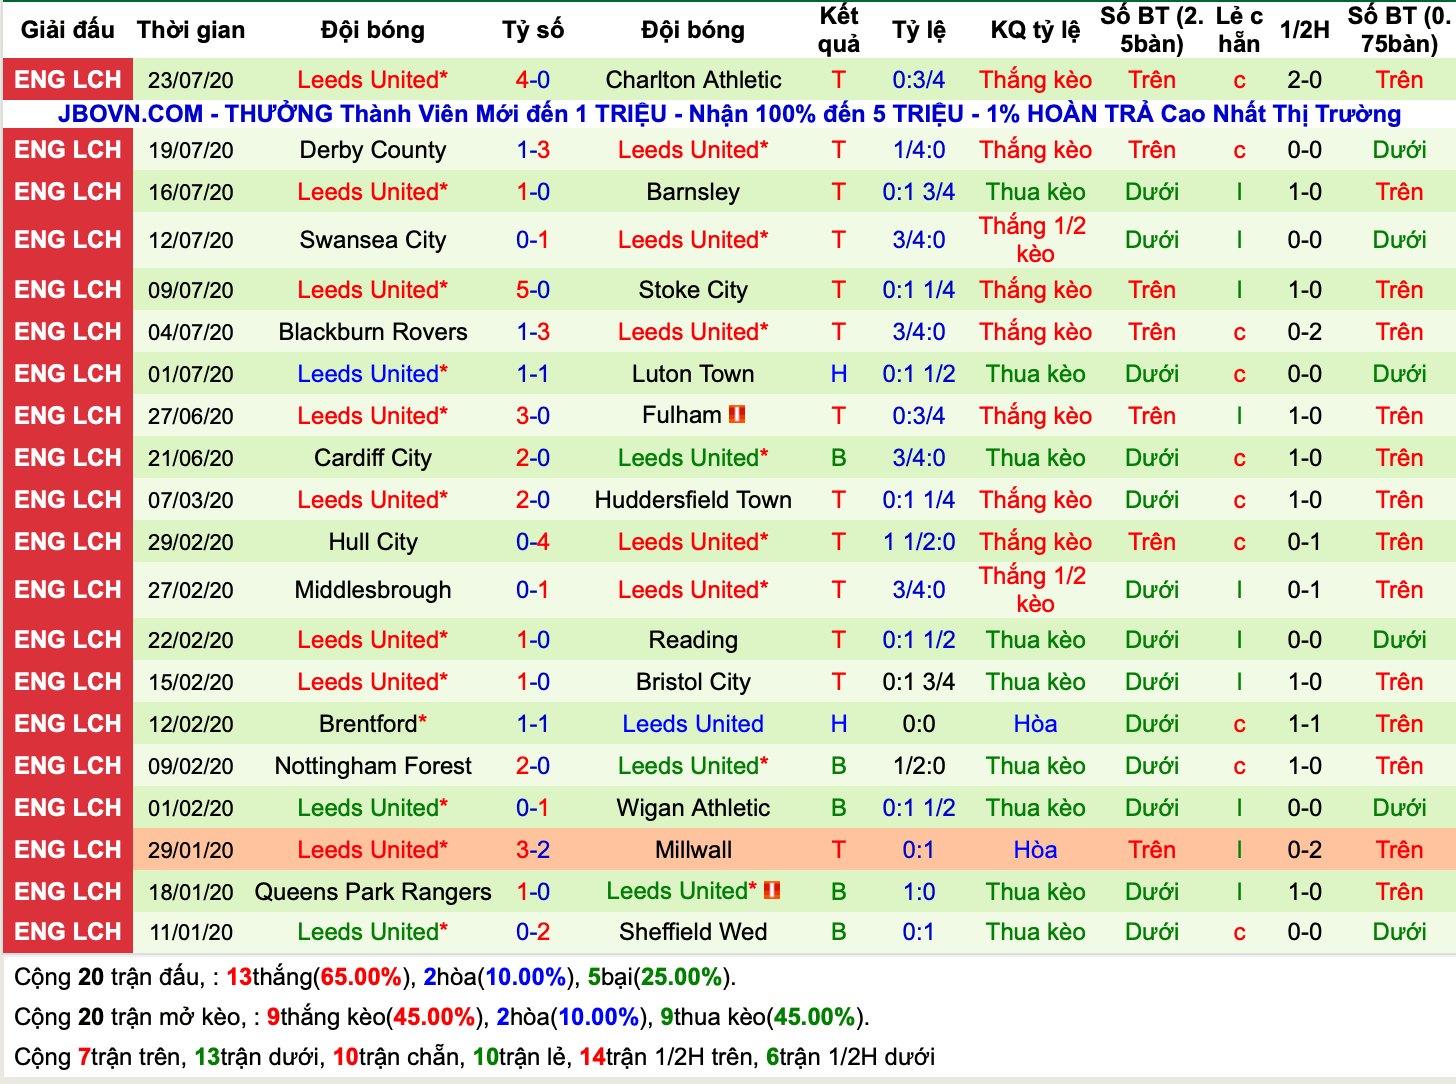Viewport: 1456px width, 1084px height.
Task: Click the Tỷ số column header
Action: coord(533,30)
